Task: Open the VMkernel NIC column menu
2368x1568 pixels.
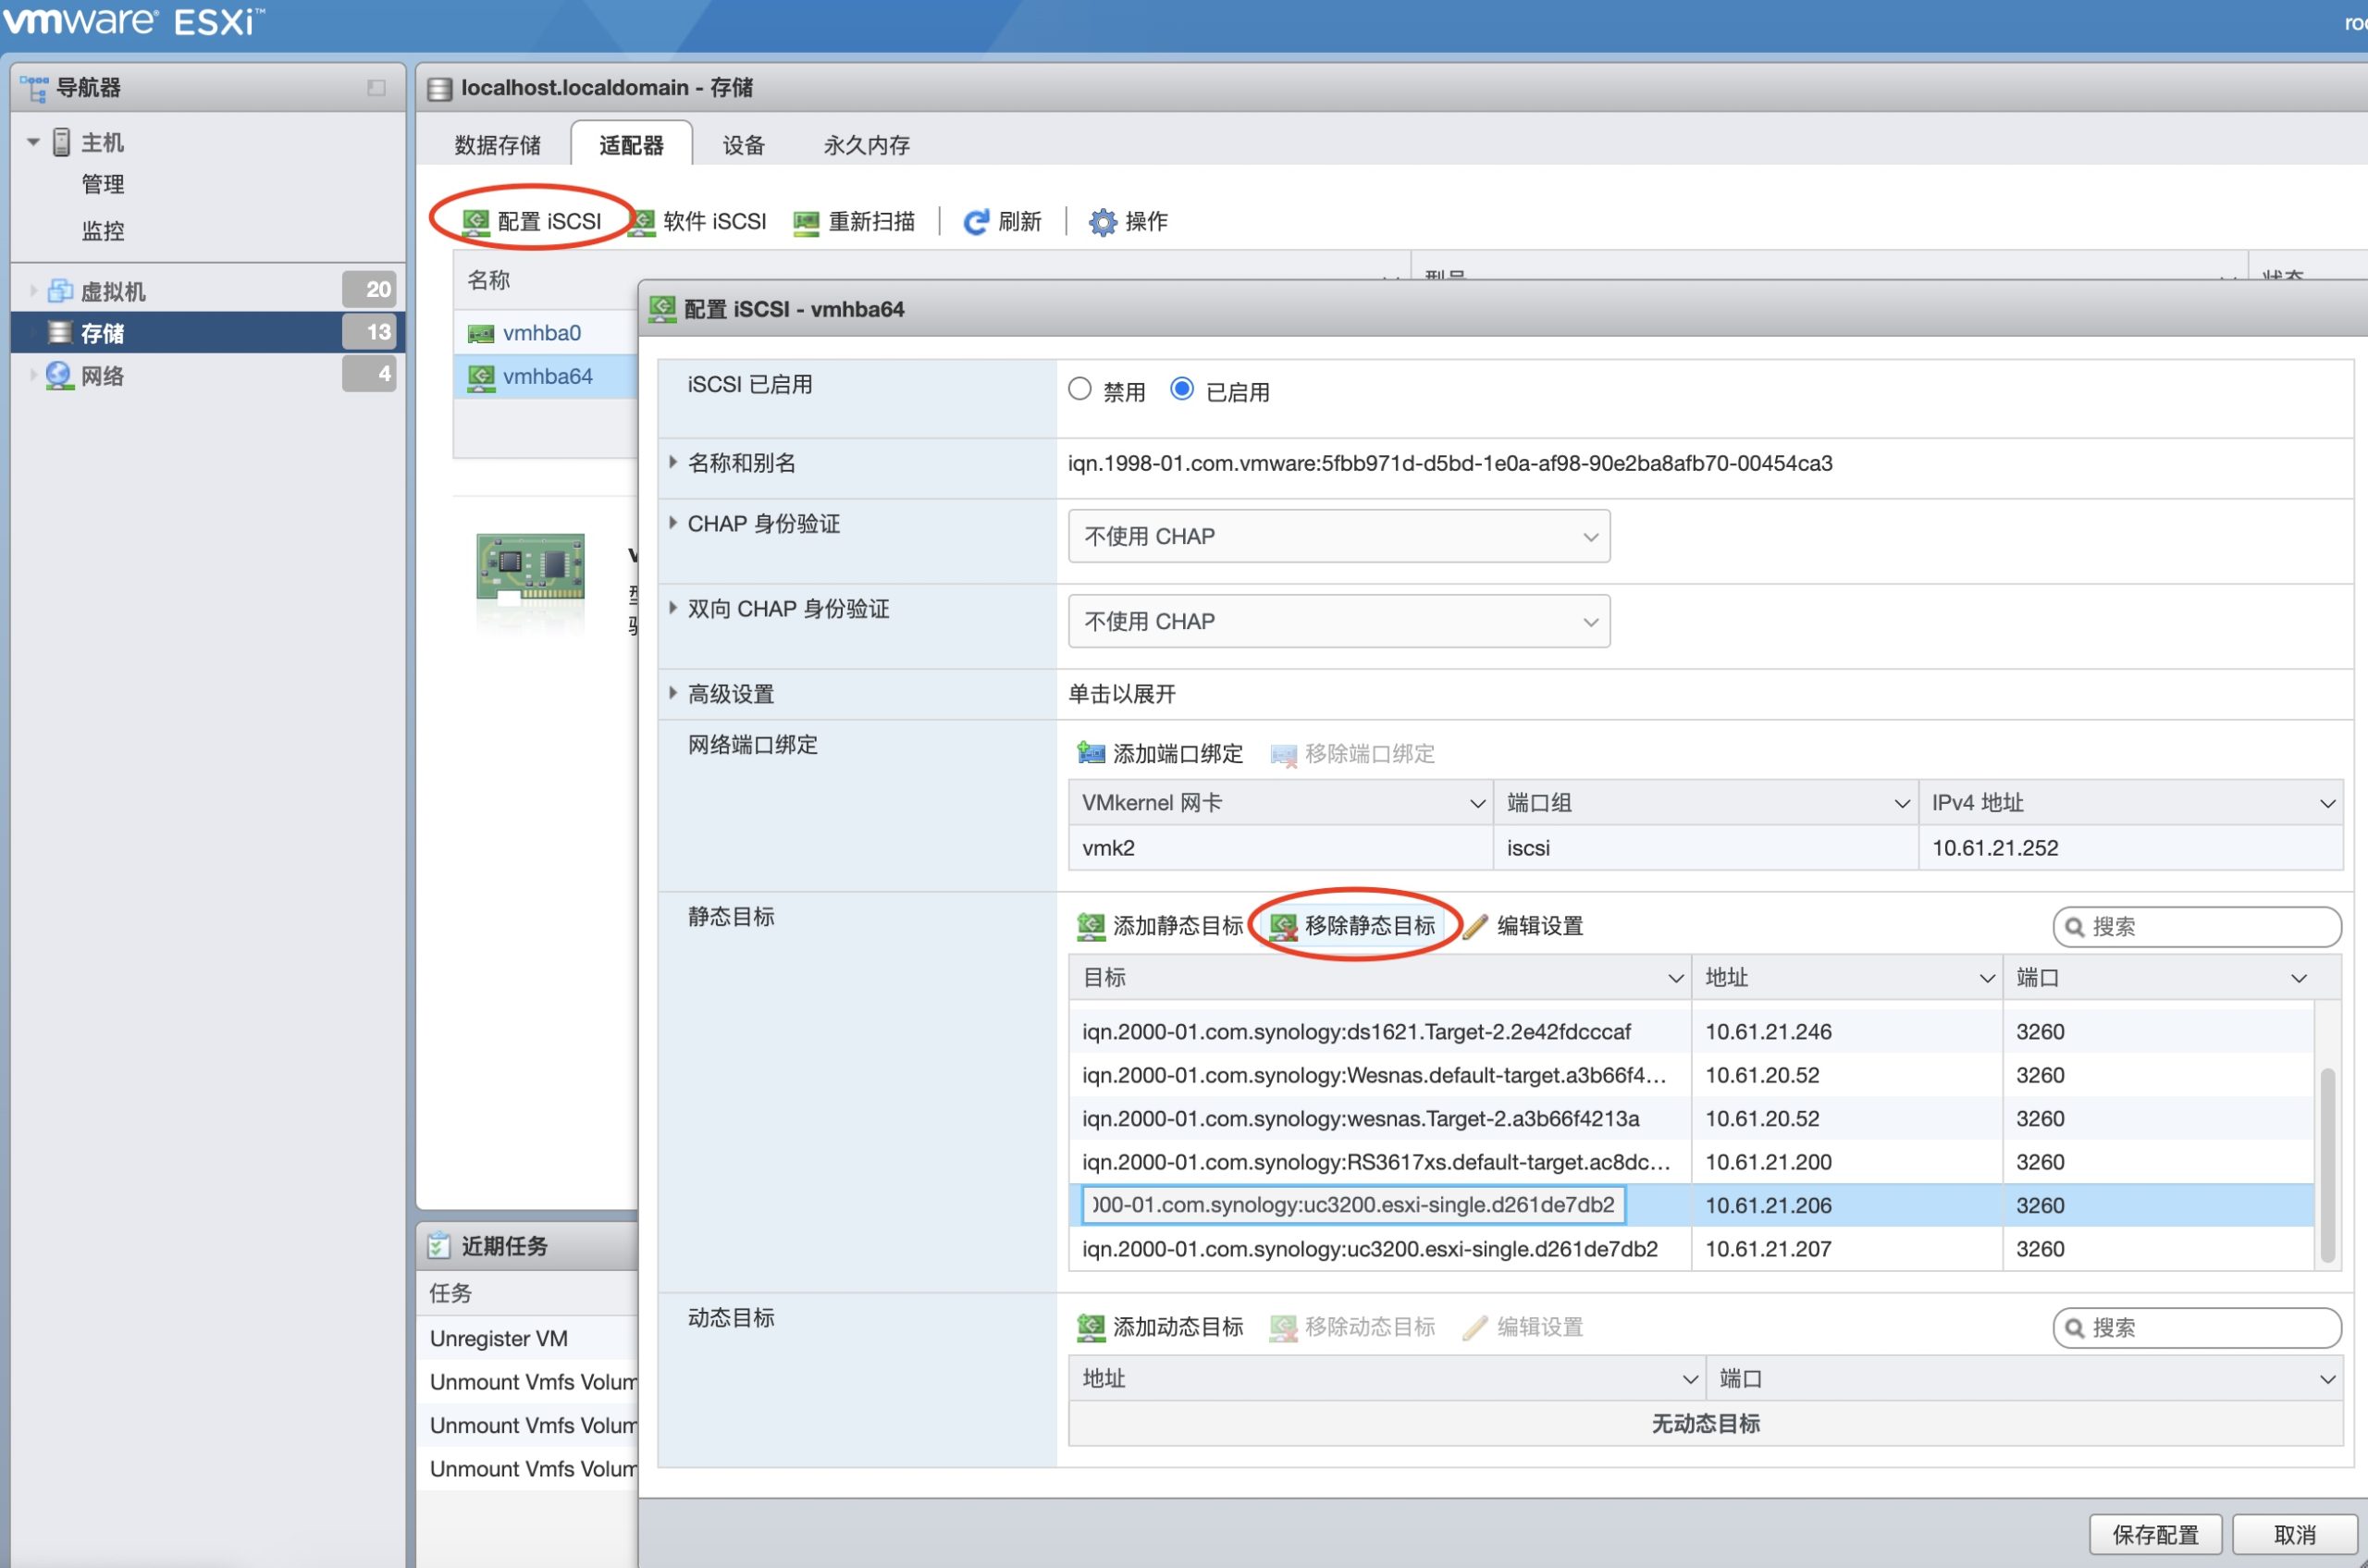Action: tap(1477, 803)
